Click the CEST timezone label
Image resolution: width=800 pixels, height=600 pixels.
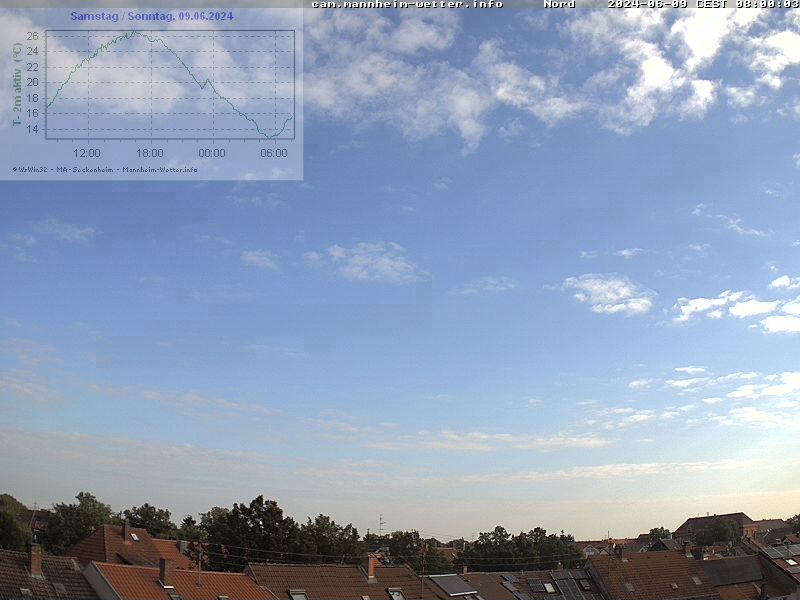tap(711, 4)
